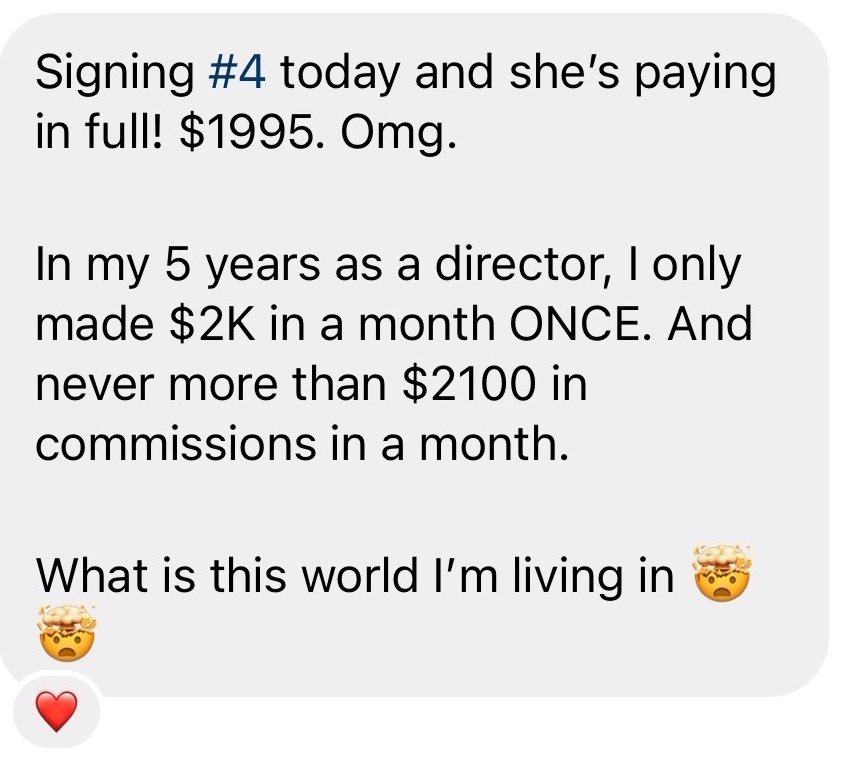The width and height of the screenshot is (858, 765).
Task: Tap the exploding head emoji on the last line
Action: pos(67,633)
